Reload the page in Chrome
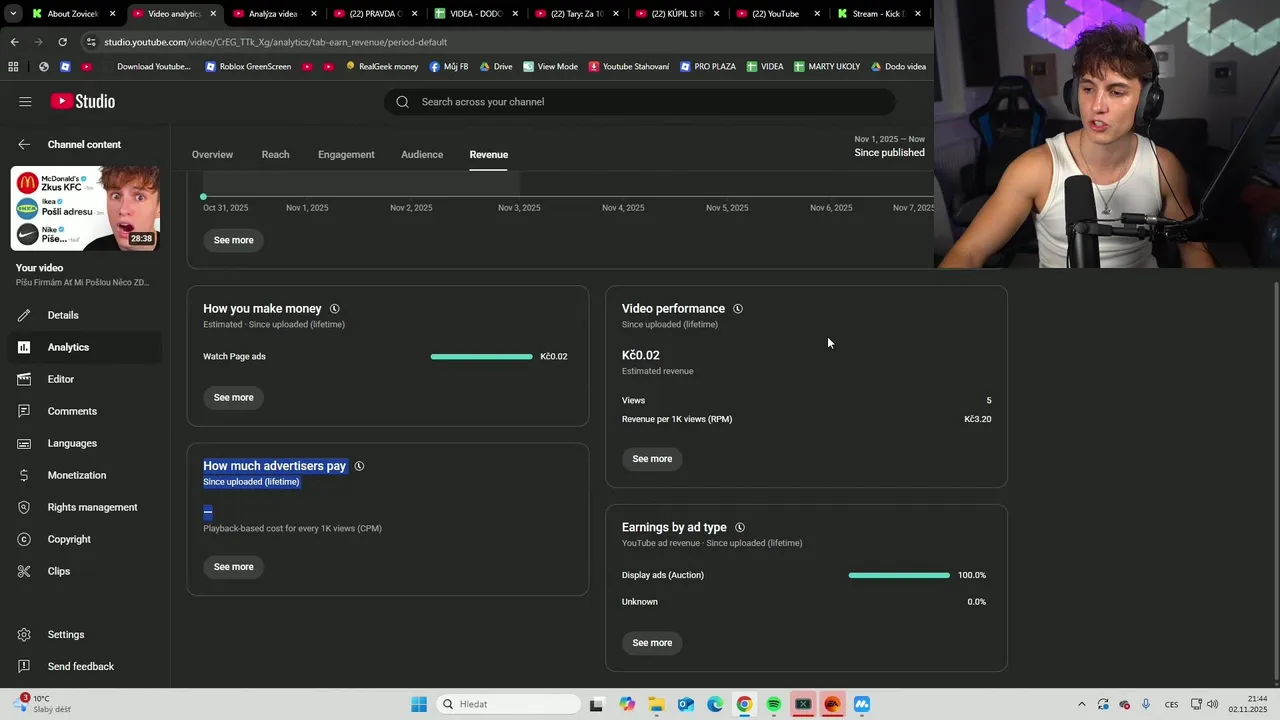This screenshot has height=720, width=1280. click(x=62, y=42)
